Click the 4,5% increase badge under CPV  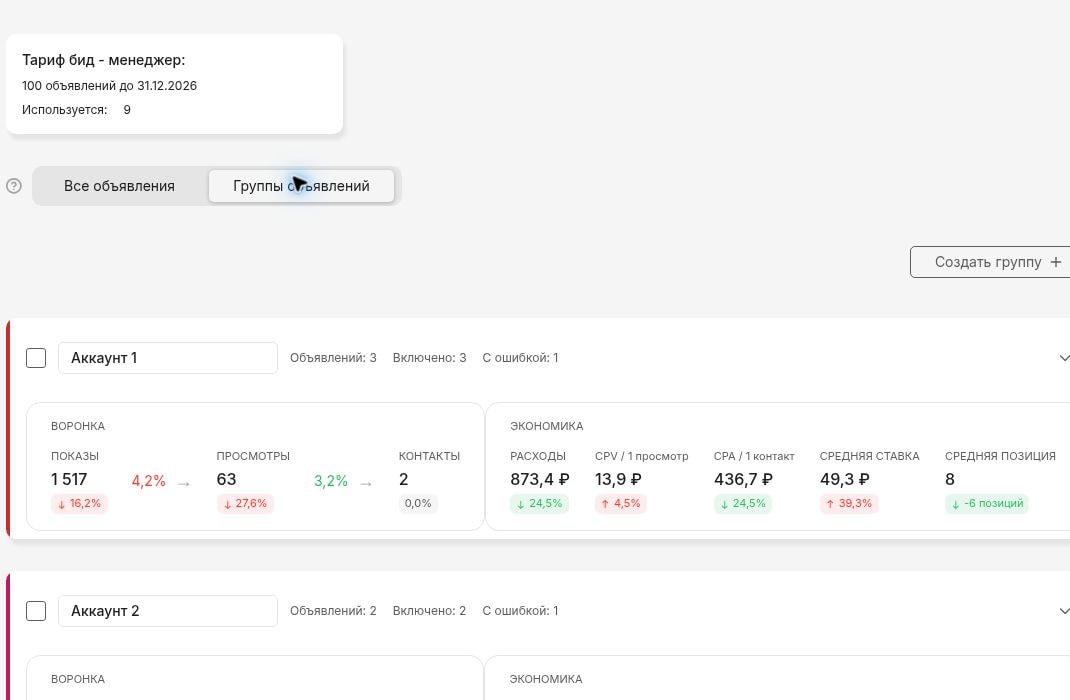[x=620, y=504]
